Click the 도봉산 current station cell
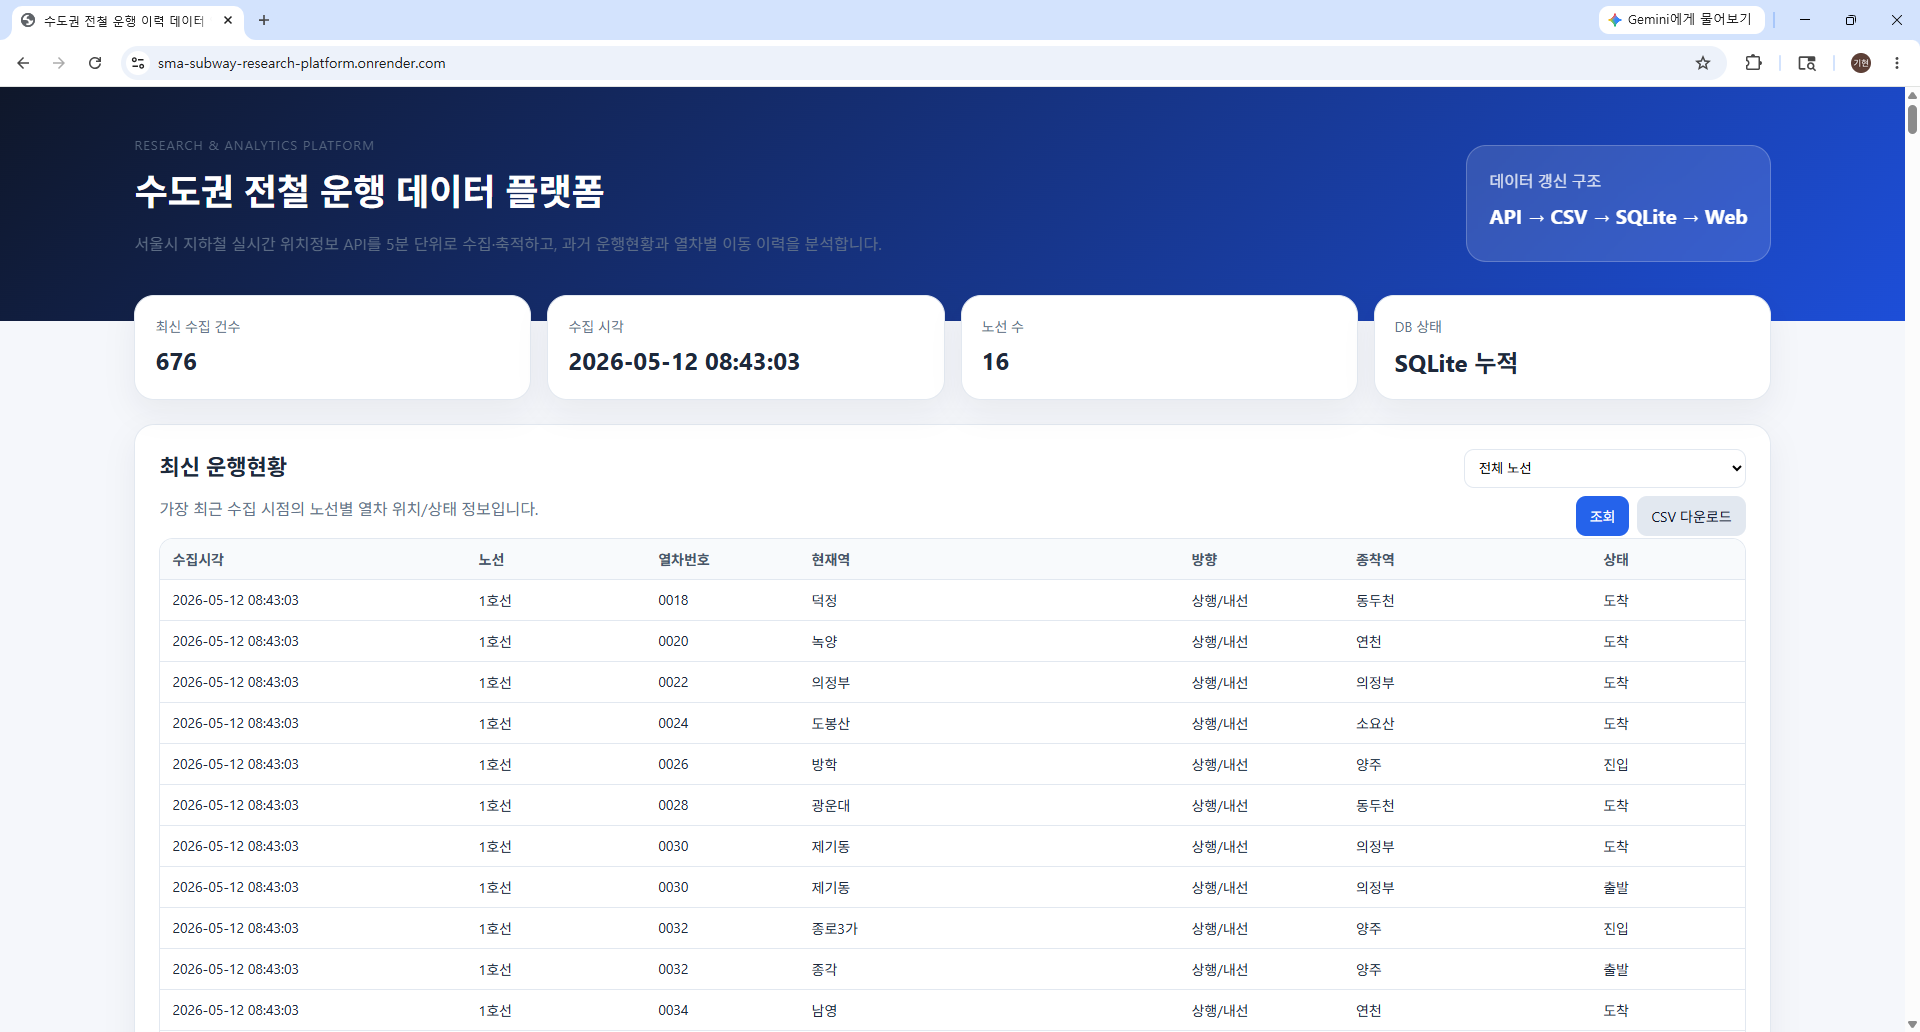This screenshot has width=1920, height=1032. tap(831, 724)
